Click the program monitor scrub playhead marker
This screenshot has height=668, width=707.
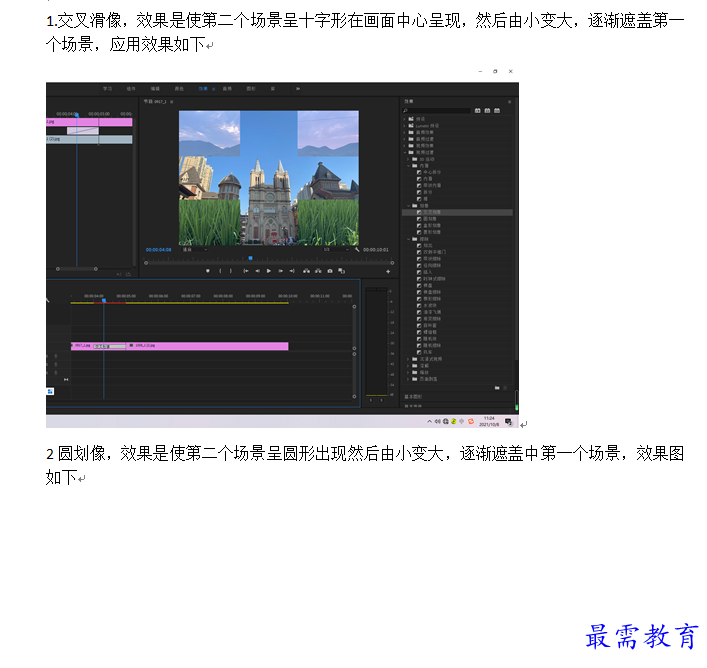[x=250, y=258]
